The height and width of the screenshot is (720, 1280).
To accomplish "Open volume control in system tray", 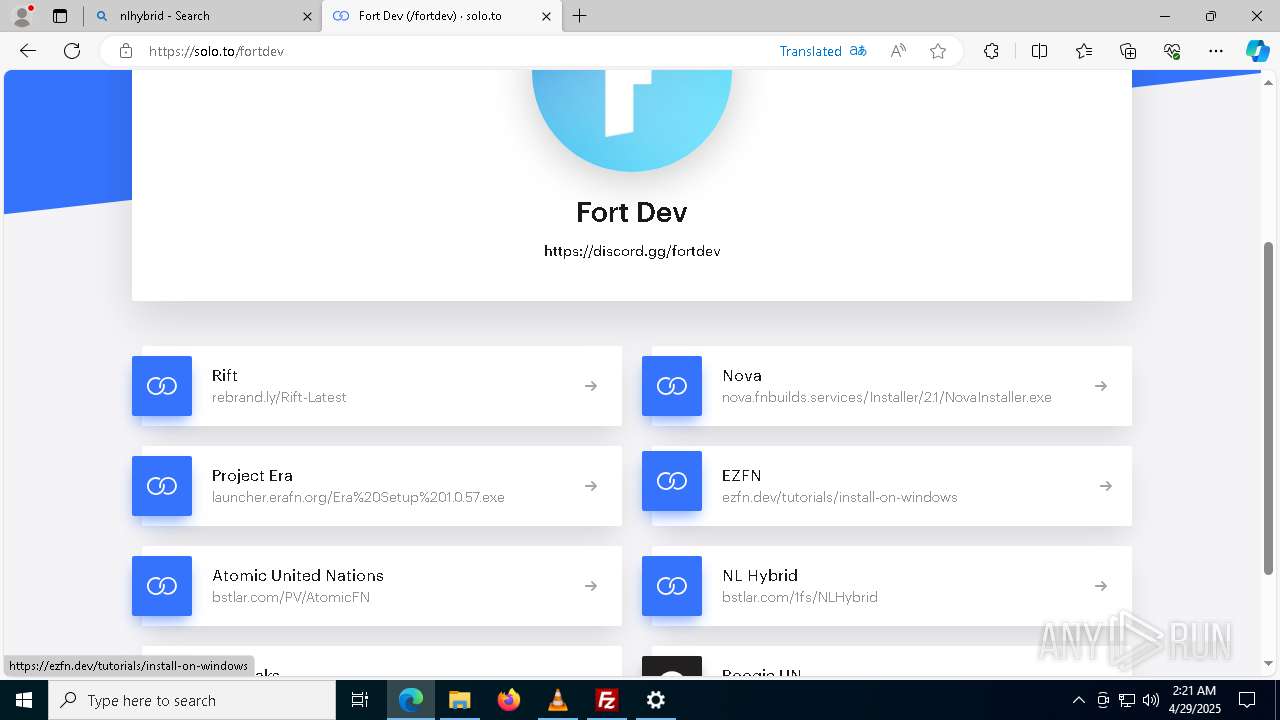I will 1150,700.
